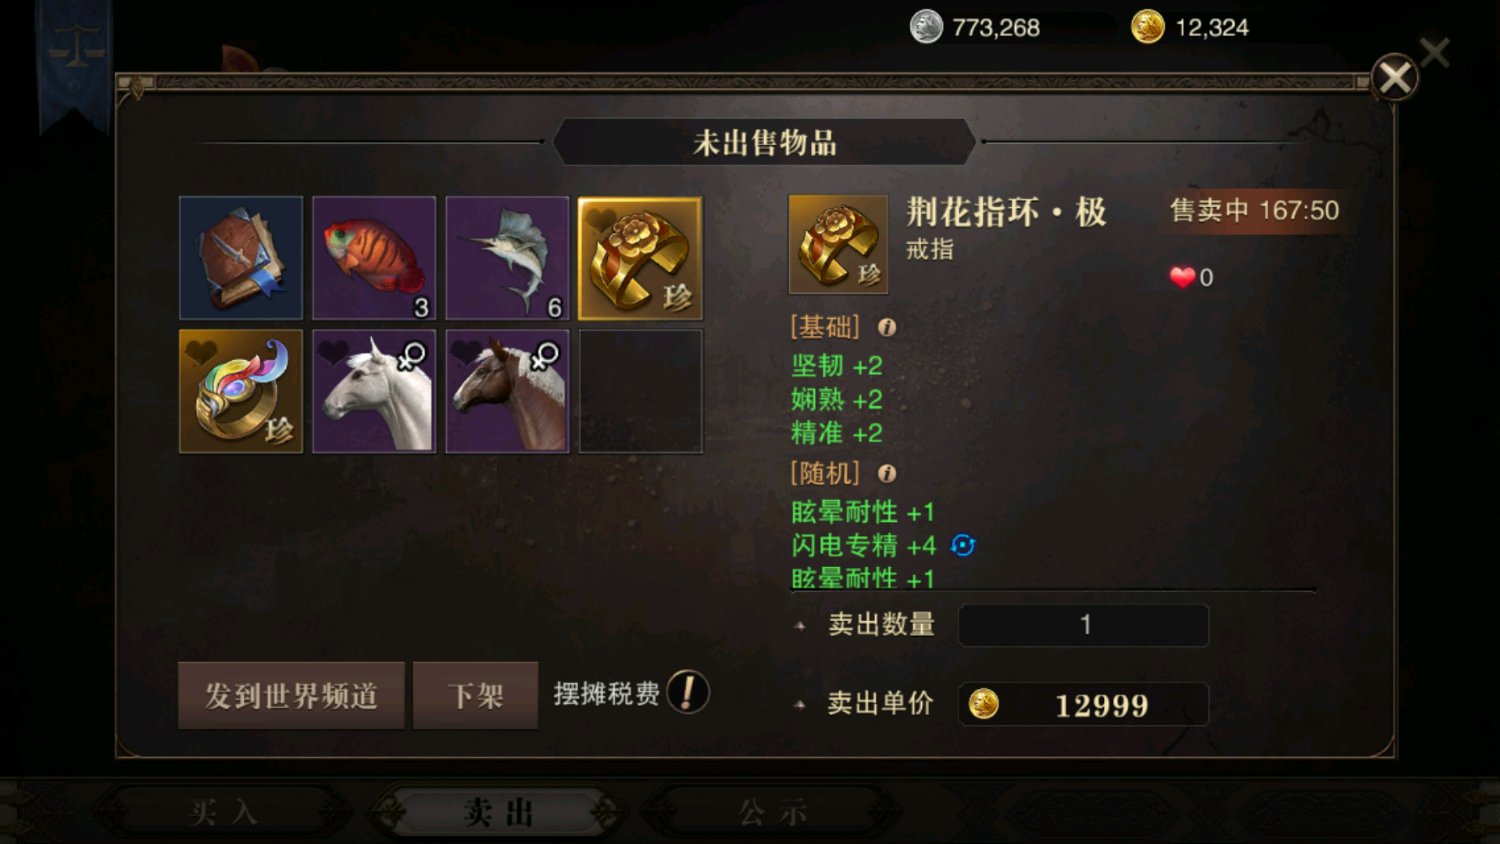Select the swordfish item stack
Viewport: 1500px width, 844px height.
pyautogui.click(x=507, y=258)
